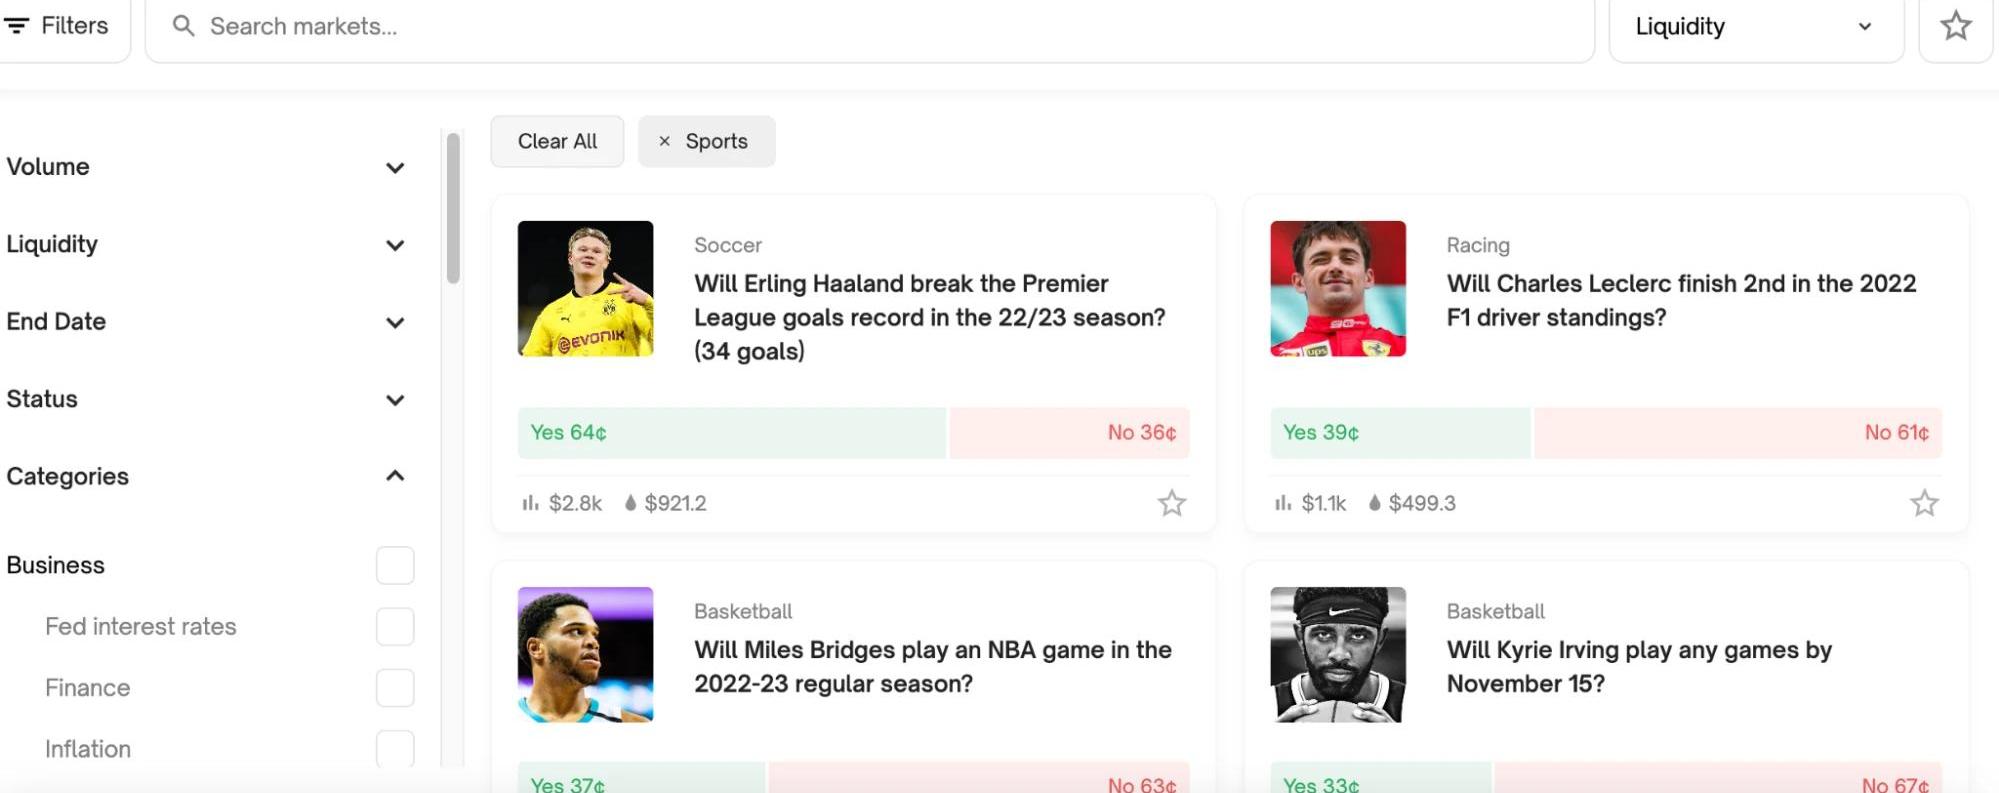Select Yes 64¢ on Haaland market
The width and height of the screenshot is (1999, 793).
pyautogui.click(x=731, y=433)
